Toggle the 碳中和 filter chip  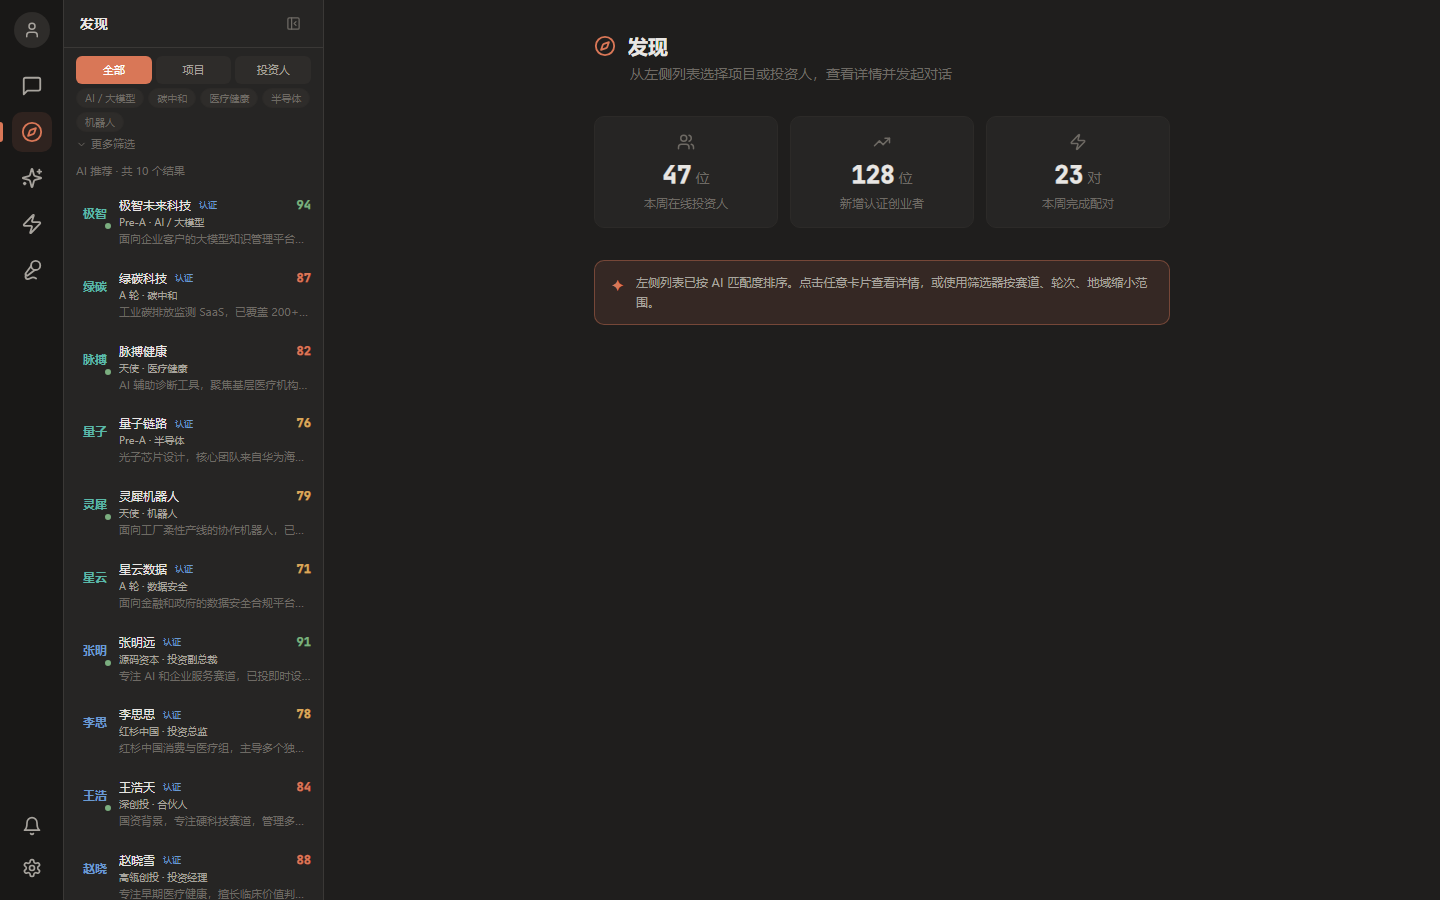[x=172, y=99]
